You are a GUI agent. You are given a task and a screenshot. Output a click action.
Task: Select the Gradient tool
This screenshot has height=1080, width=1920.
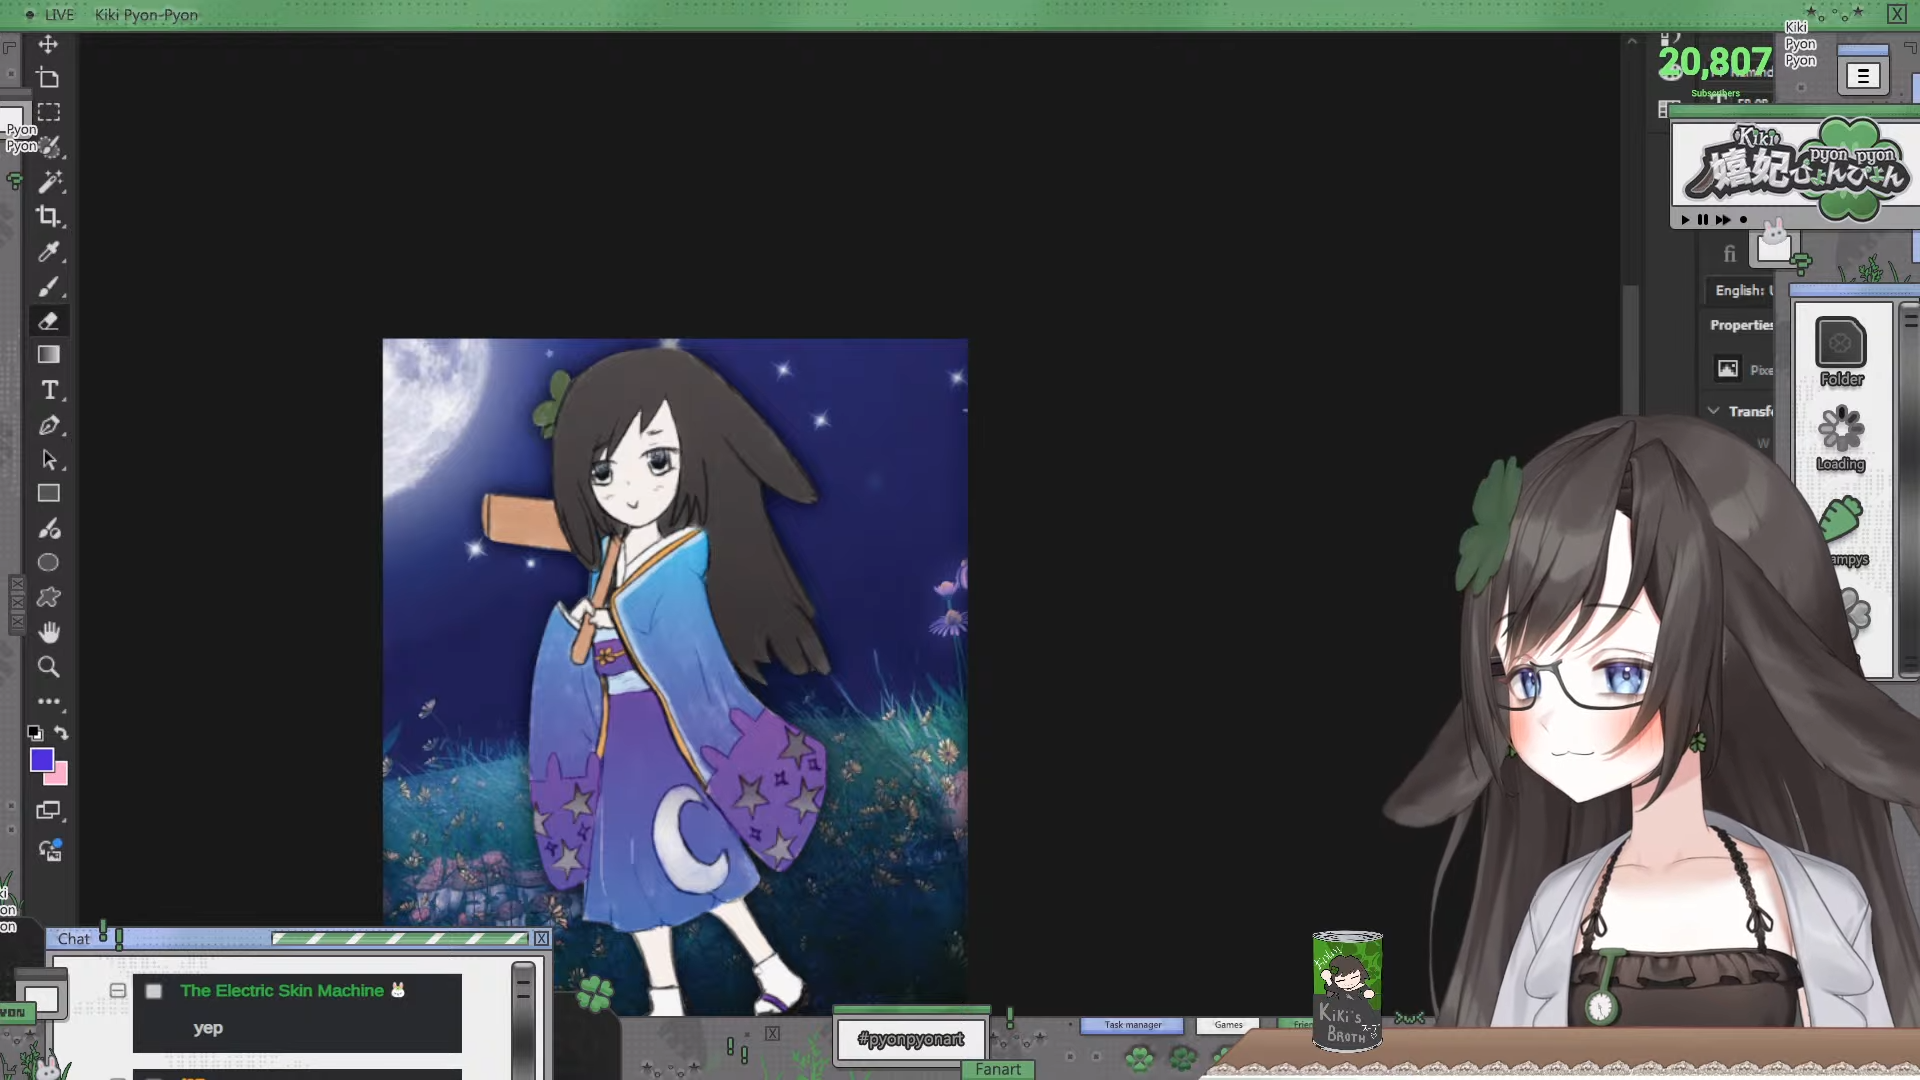click(x=48, y=355)
